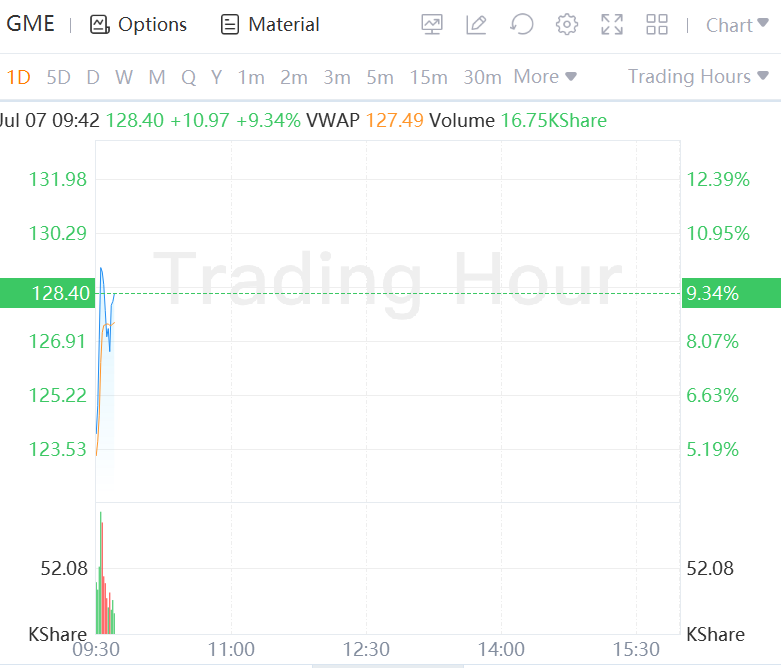The height and width of the screenshot is (668, 781).
Task: Switch to the 30m interval
Action: (482, 77)
